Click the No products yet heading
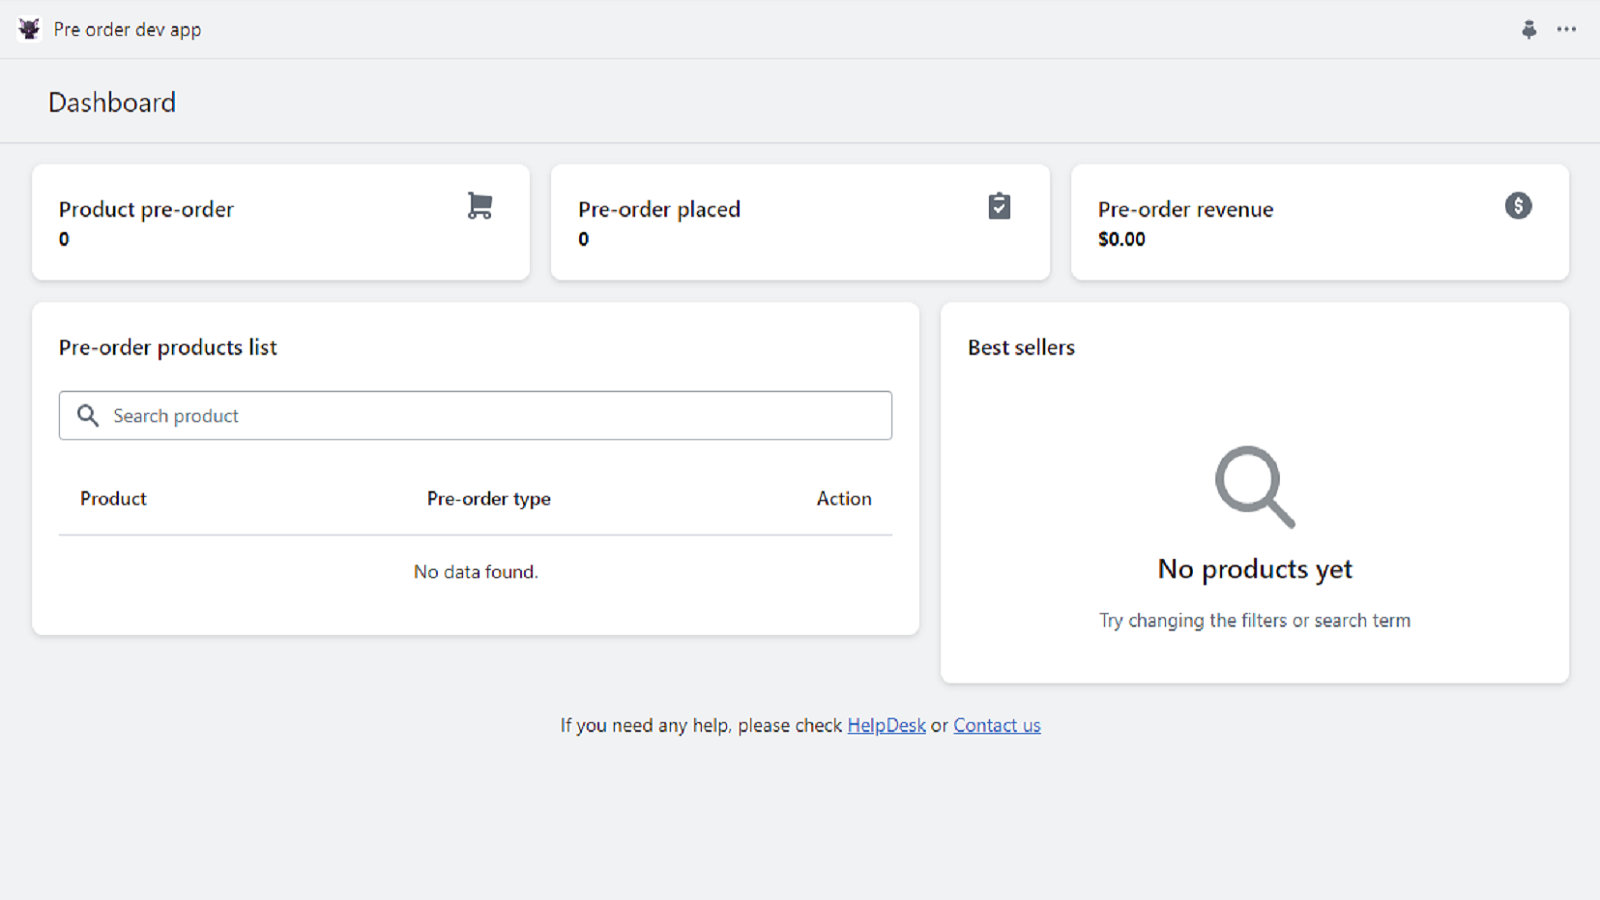 (x=1255, y=569)
